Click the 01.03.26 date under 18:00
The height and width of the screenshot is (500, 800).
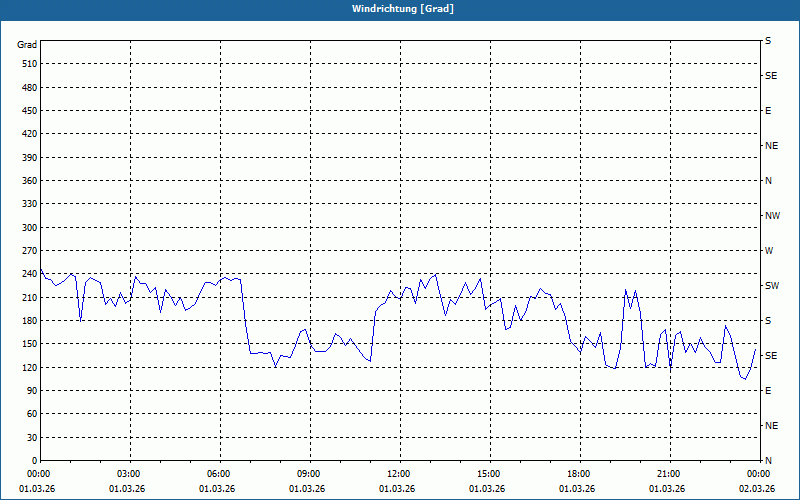pos(577,489)
